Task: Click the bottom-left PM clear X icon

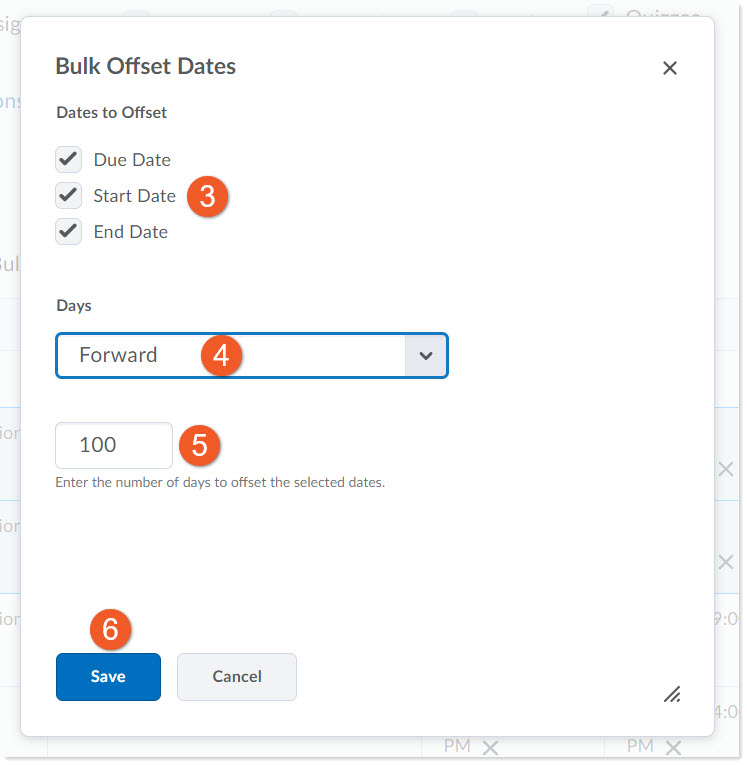Action: [490, 747]
